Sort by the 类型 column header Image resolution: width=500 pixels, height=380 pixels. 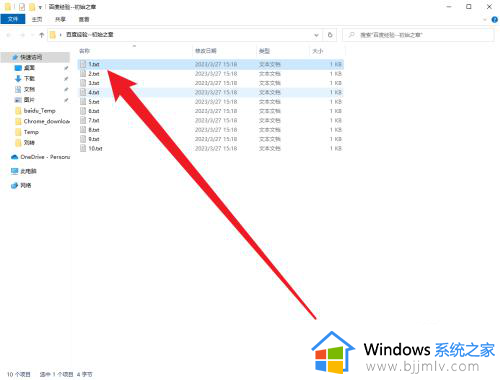pyautogui.click(x=264, y=51)
